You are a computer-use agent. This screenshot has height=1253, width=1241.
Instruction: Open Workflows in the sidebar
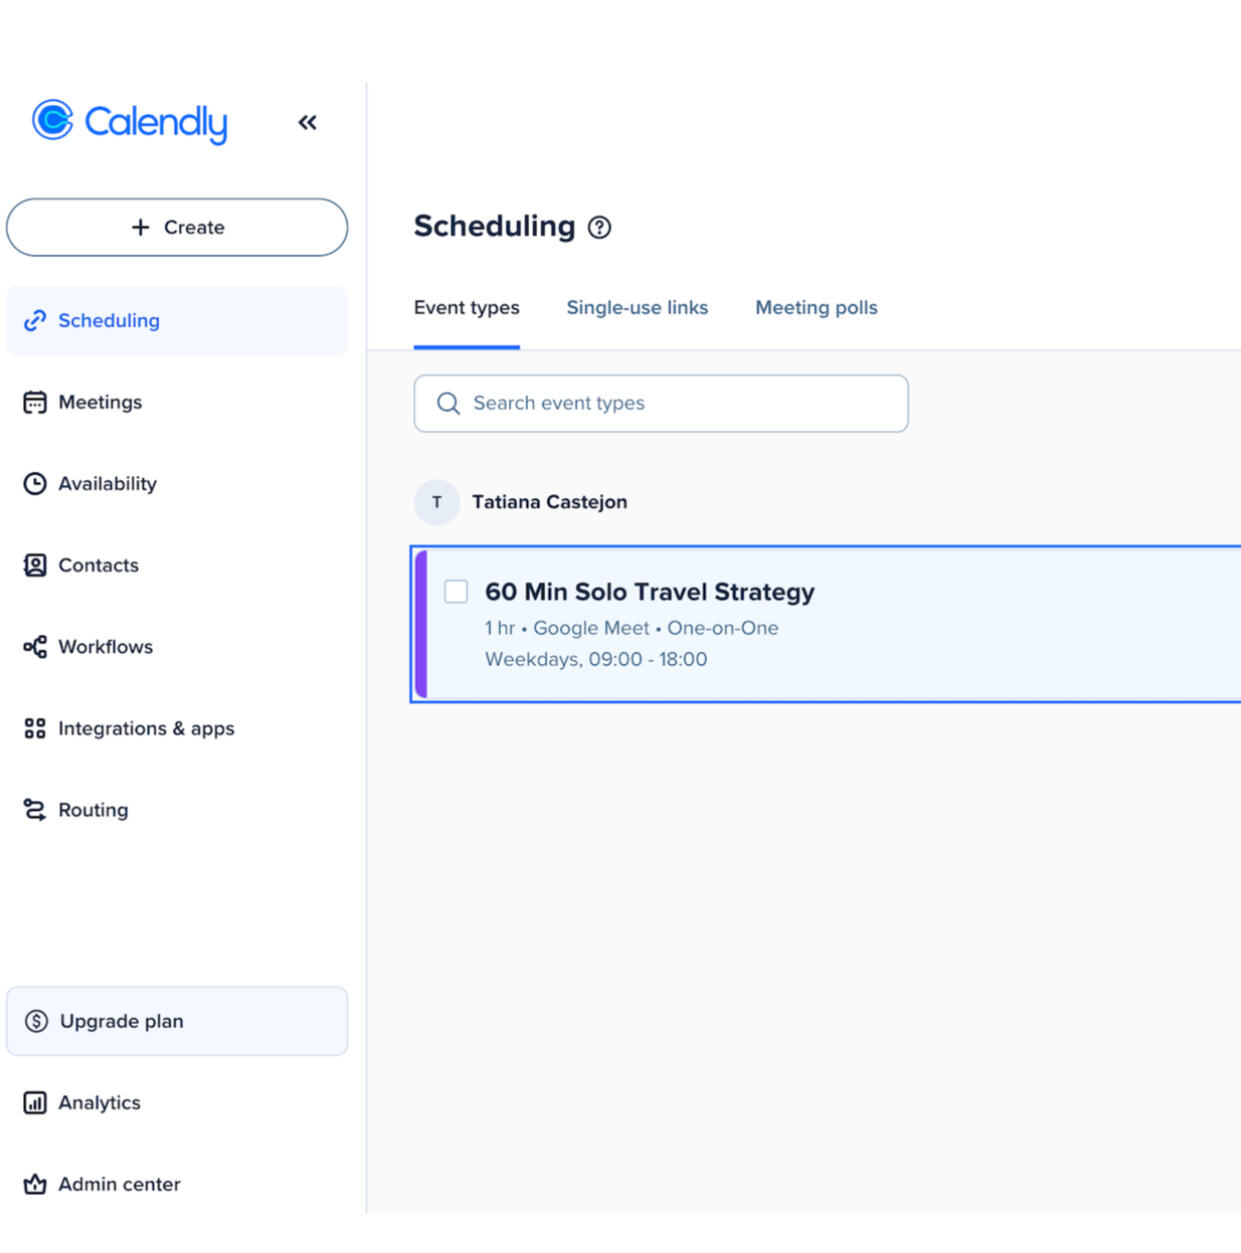coord(105,647)
